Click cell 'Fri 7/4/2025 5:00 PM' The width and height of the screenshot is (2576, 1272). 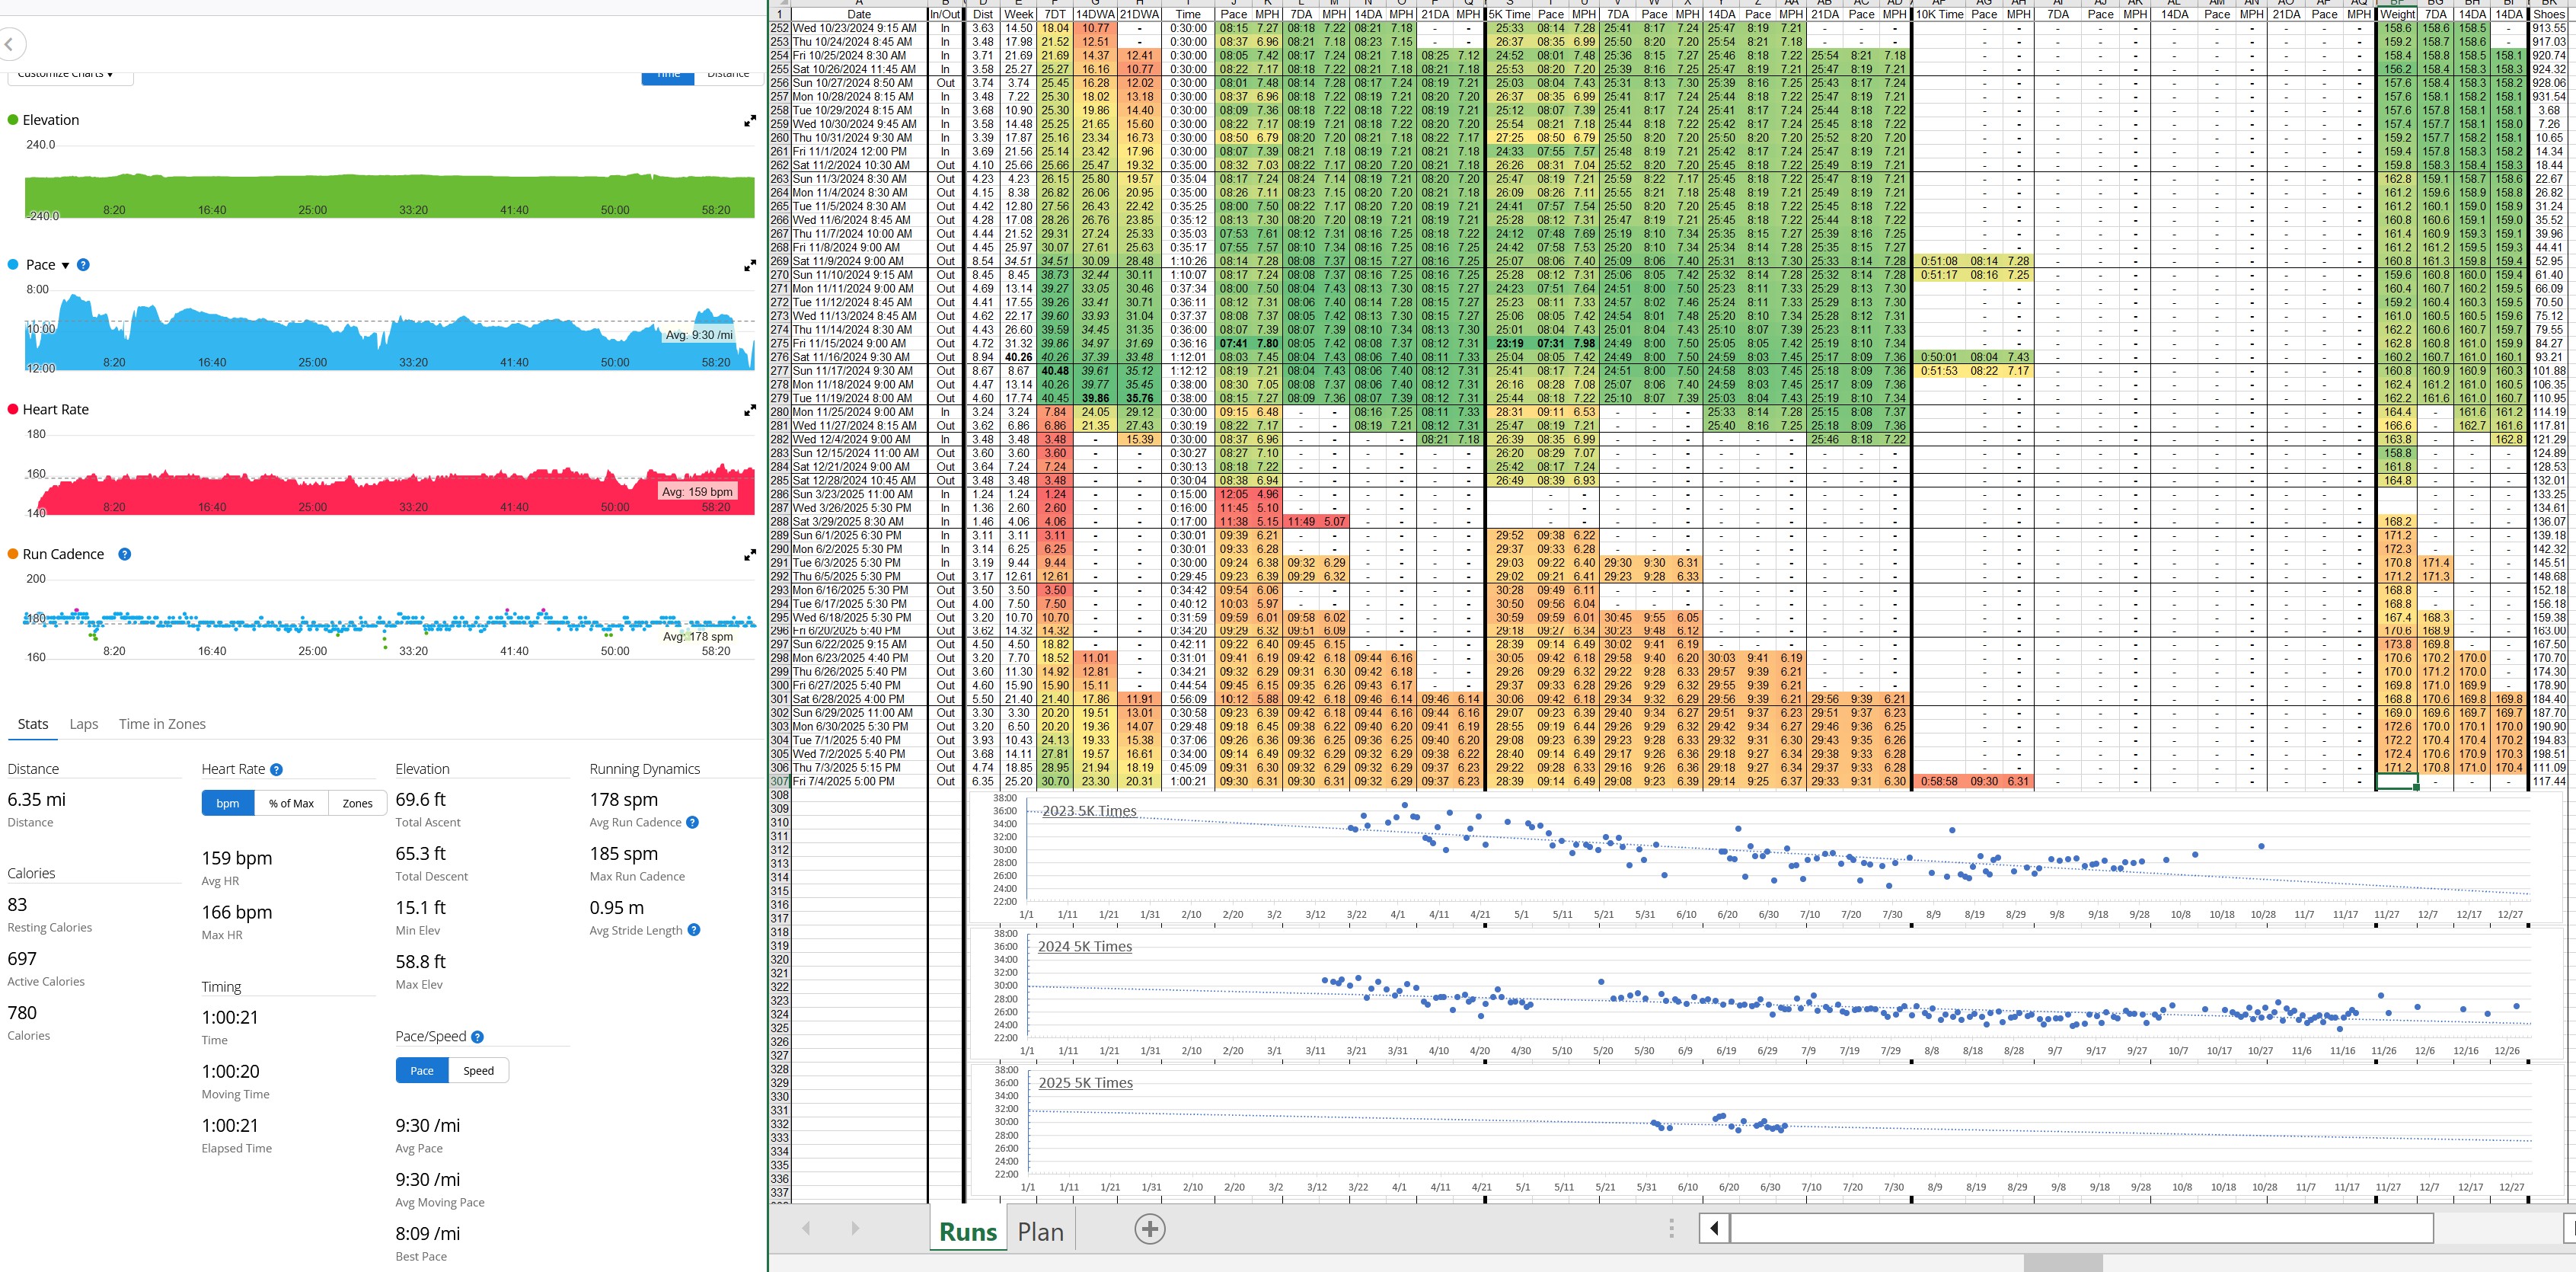[859, 781]
